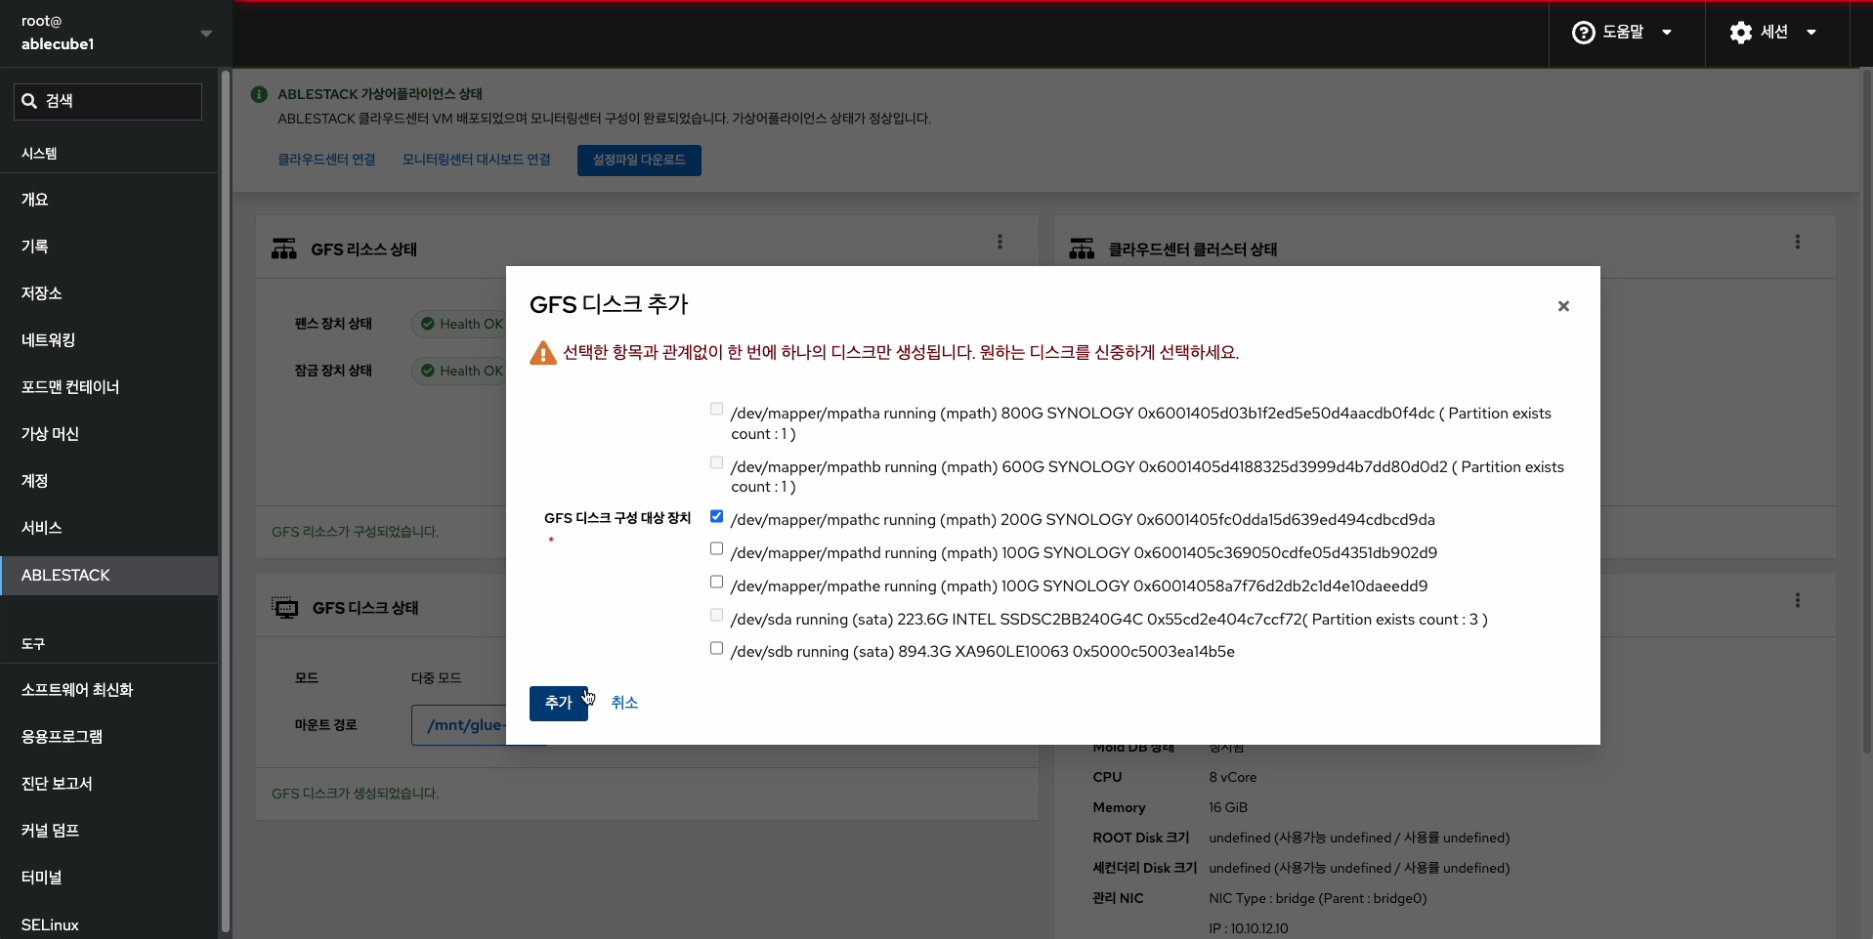The height and width of the screenshot is (939, 1873).
Task: Open 소프트웨어 최신화 in the sidebar
Action: point(109,690)
